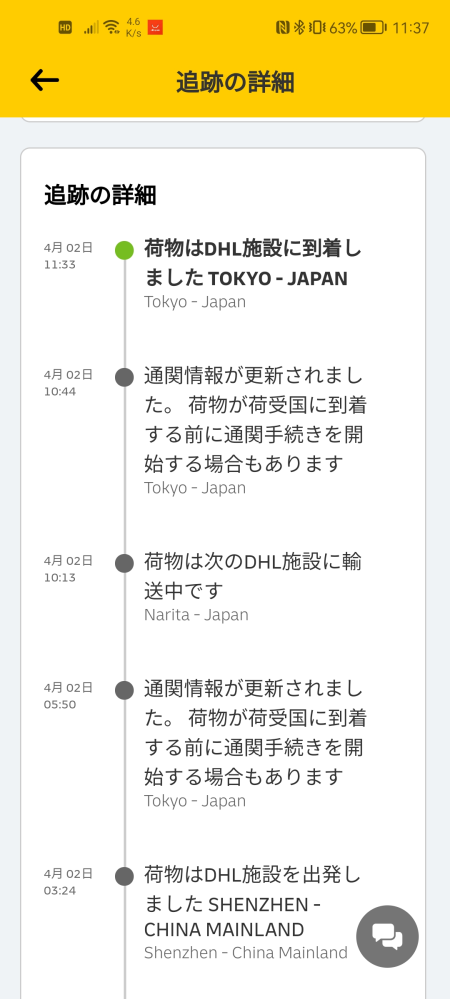The image size is (450, 999).
Task: Tap the Wi-Fi status icon
Action: pyautogui.click(x=112, y=27)
